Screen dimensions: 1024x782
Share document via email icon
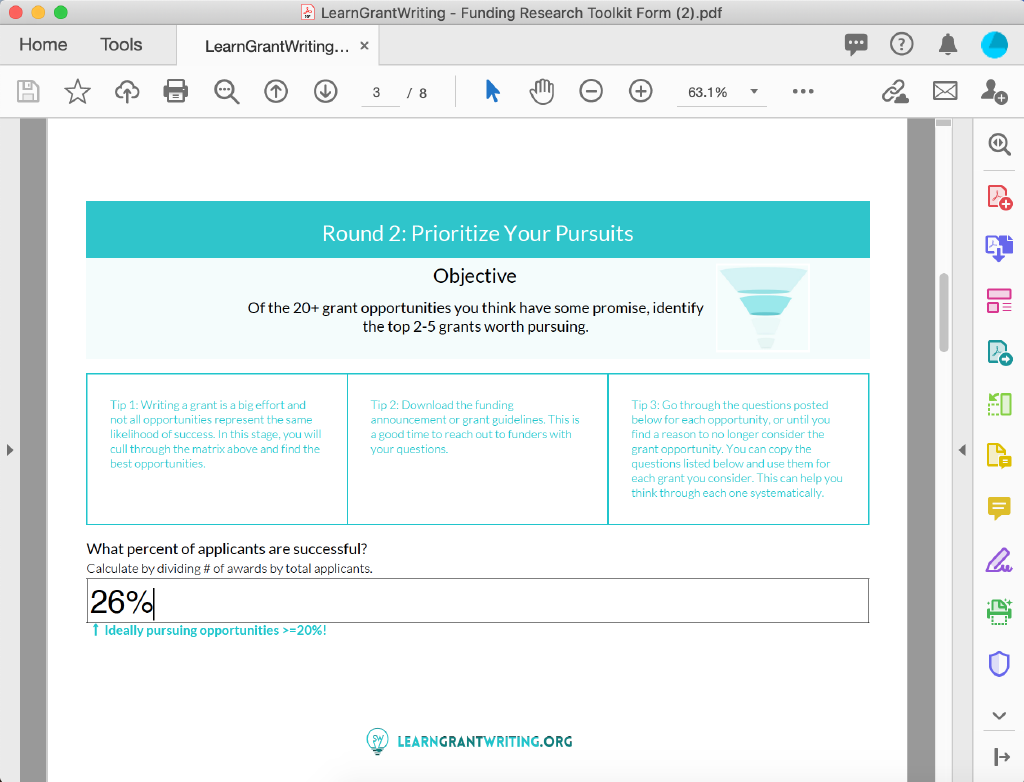coord(944,91)
